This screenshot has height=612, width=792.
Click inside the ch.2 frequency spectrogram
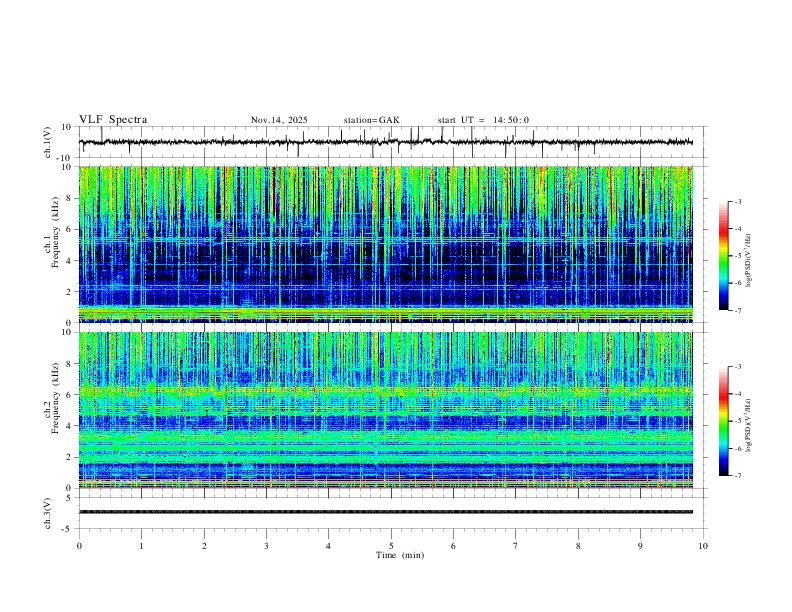(x=386, y=410)
